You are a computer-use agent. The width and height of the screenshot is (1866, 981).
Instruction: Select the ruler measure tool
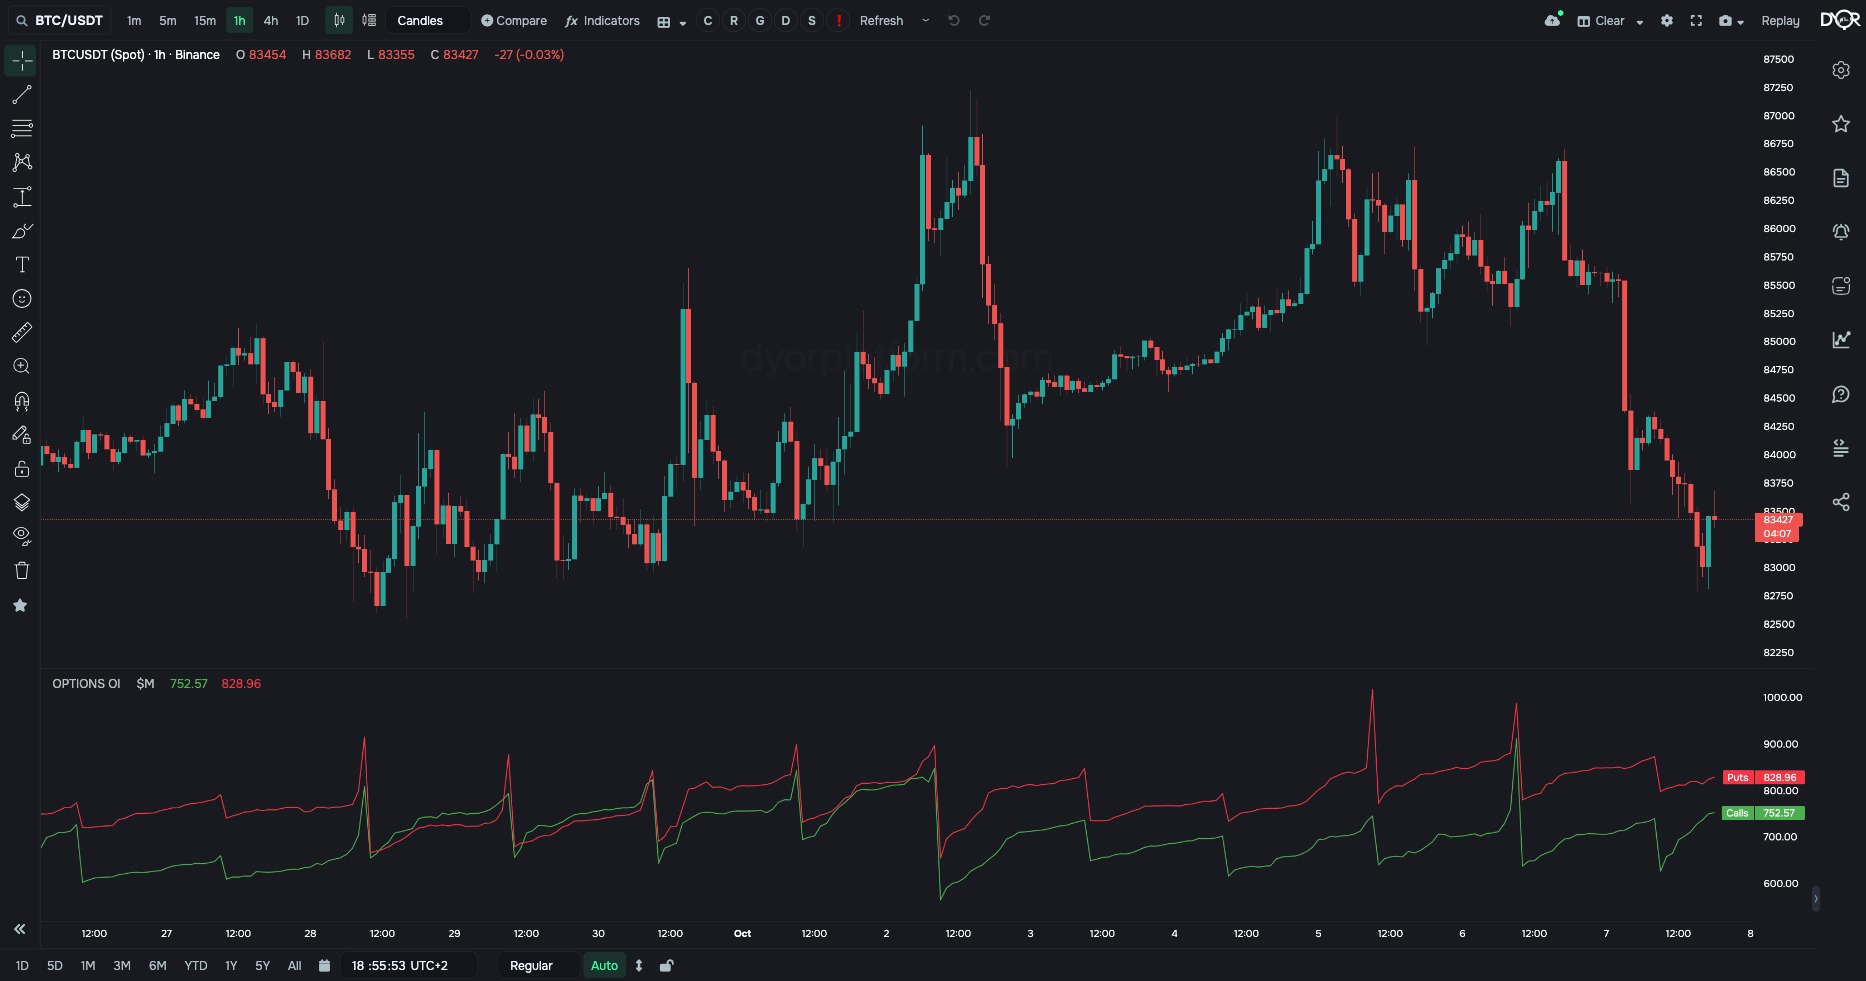tap(21, 333)
